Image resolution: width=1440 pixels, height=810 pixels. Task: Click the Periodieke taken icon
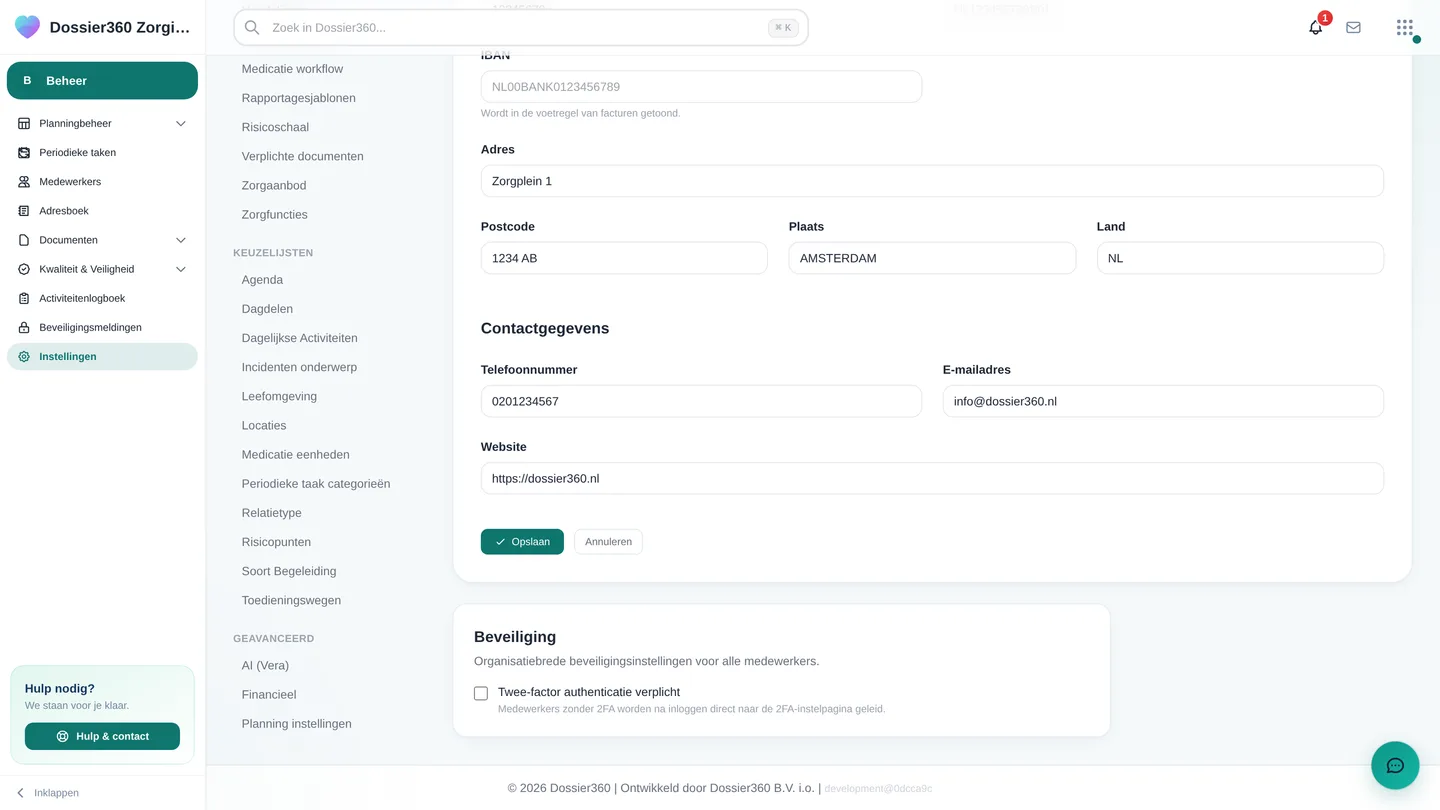(24, 153)
